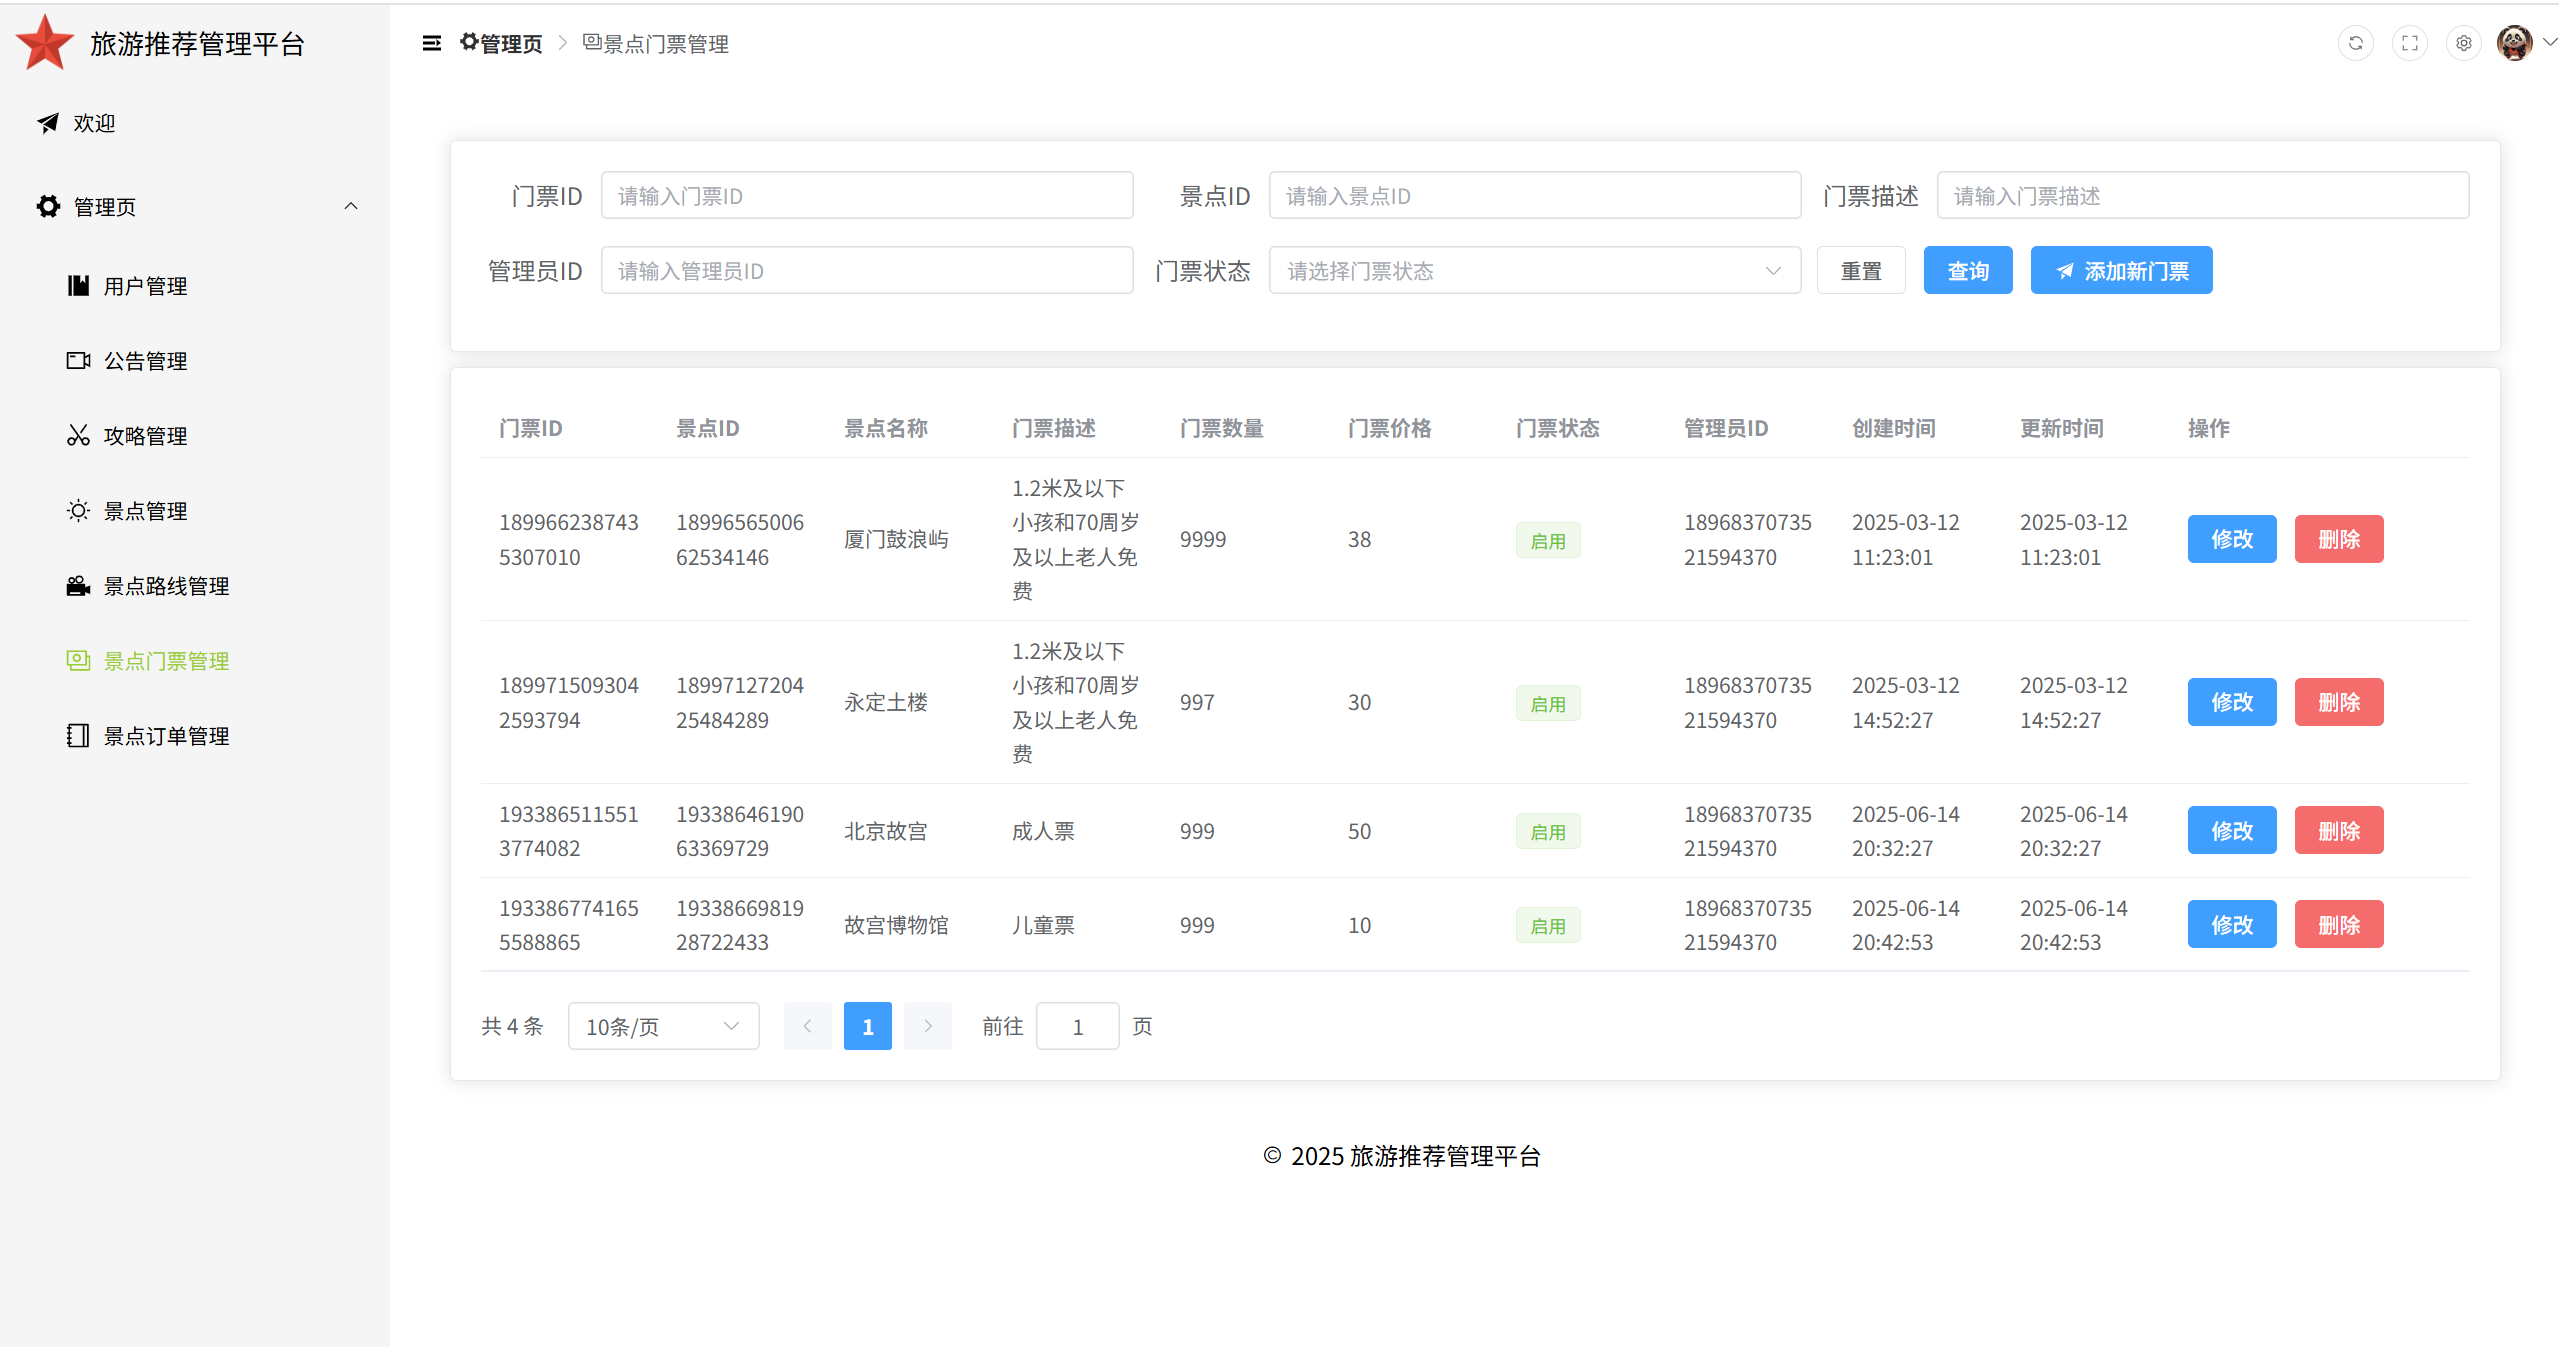Click the hamburger menu collapse icon
Viewport: 2559px width, 1347px height.
click(431, 43)
